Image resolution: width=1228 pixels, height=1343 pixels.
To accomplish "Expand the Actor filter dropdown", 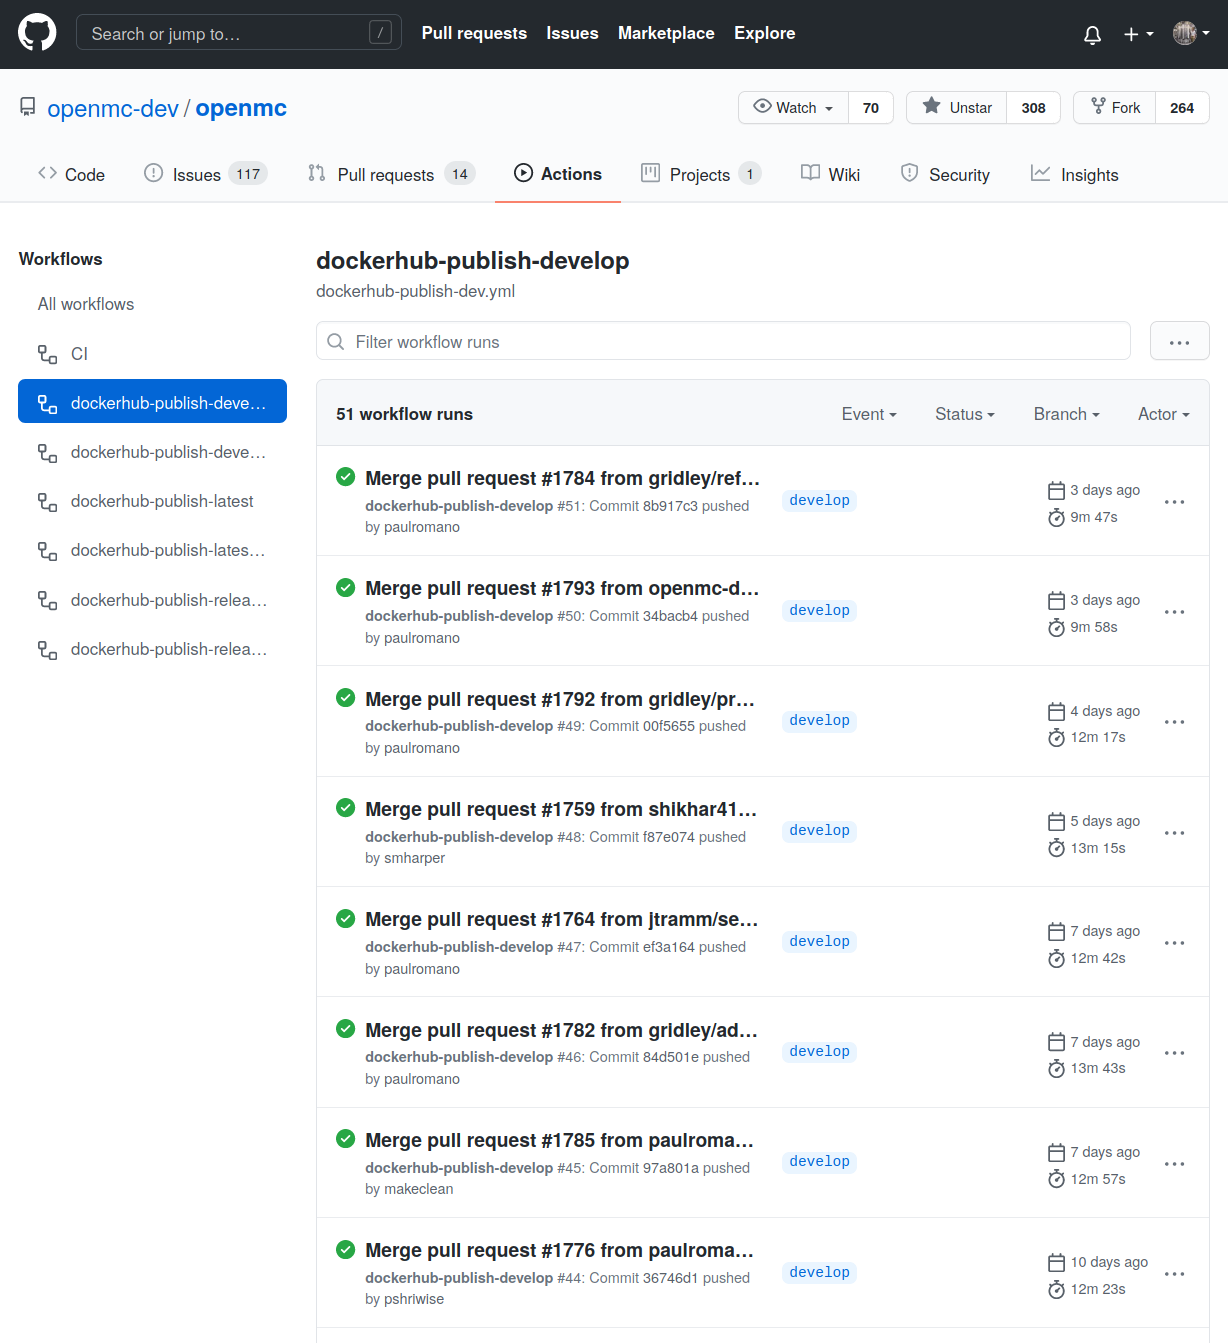I will click(x=1163, y=414).
